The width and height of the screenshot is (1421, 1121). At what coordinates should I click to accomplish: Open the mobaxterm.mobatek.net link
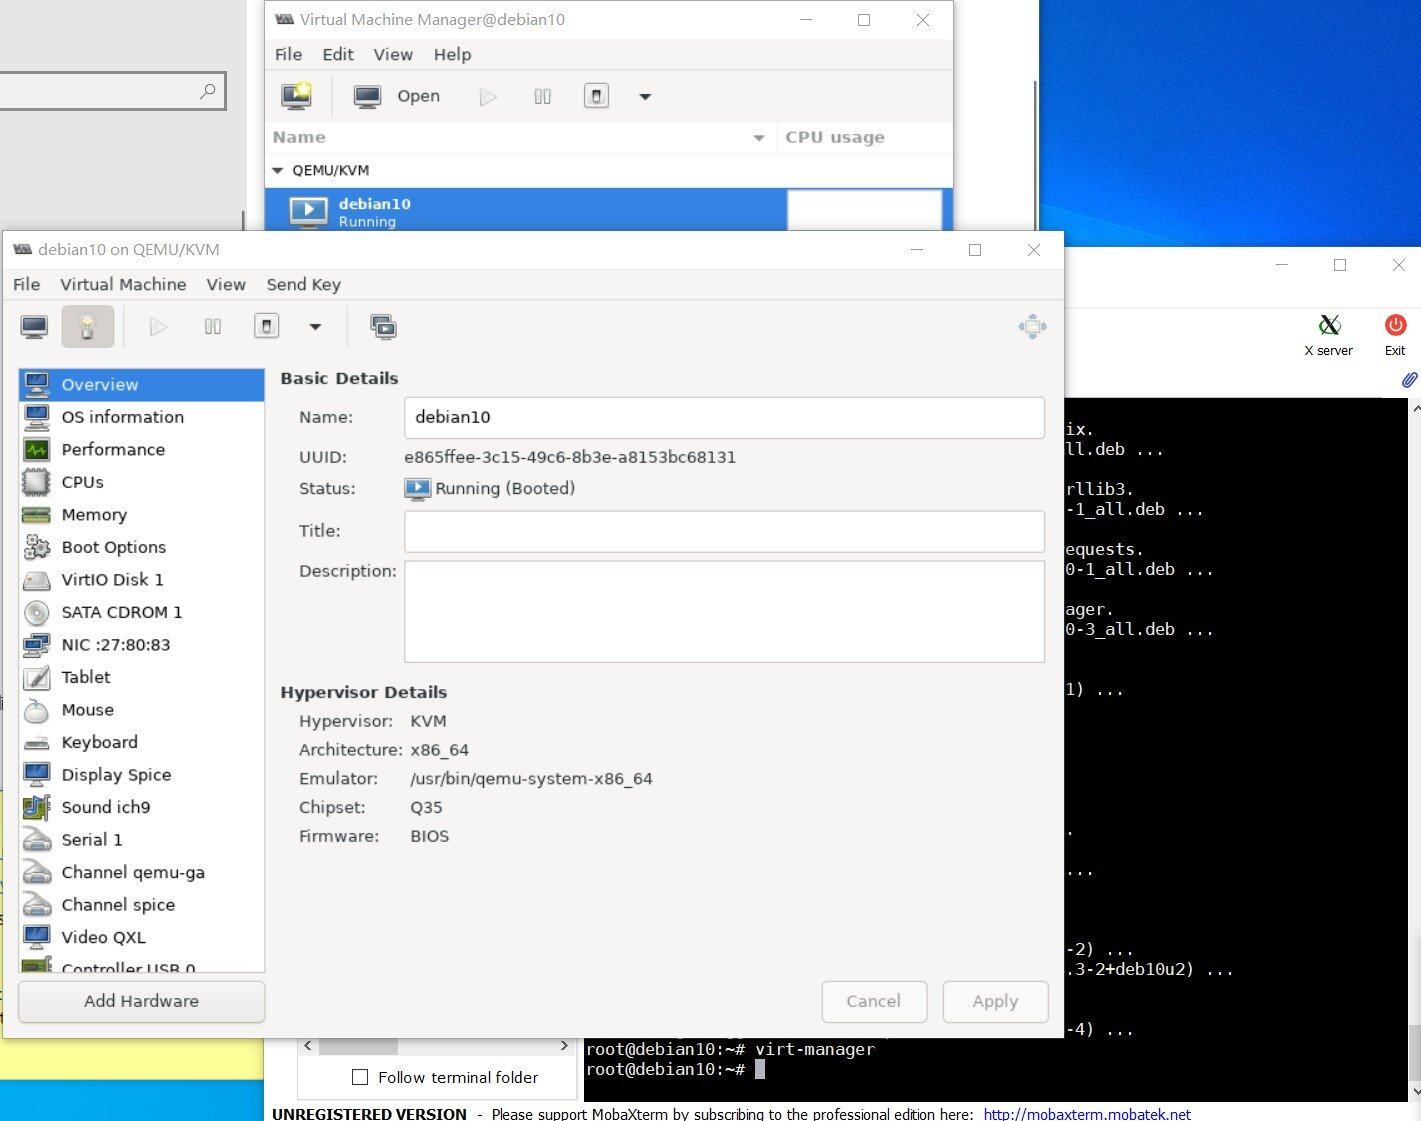[1087, 1113]
